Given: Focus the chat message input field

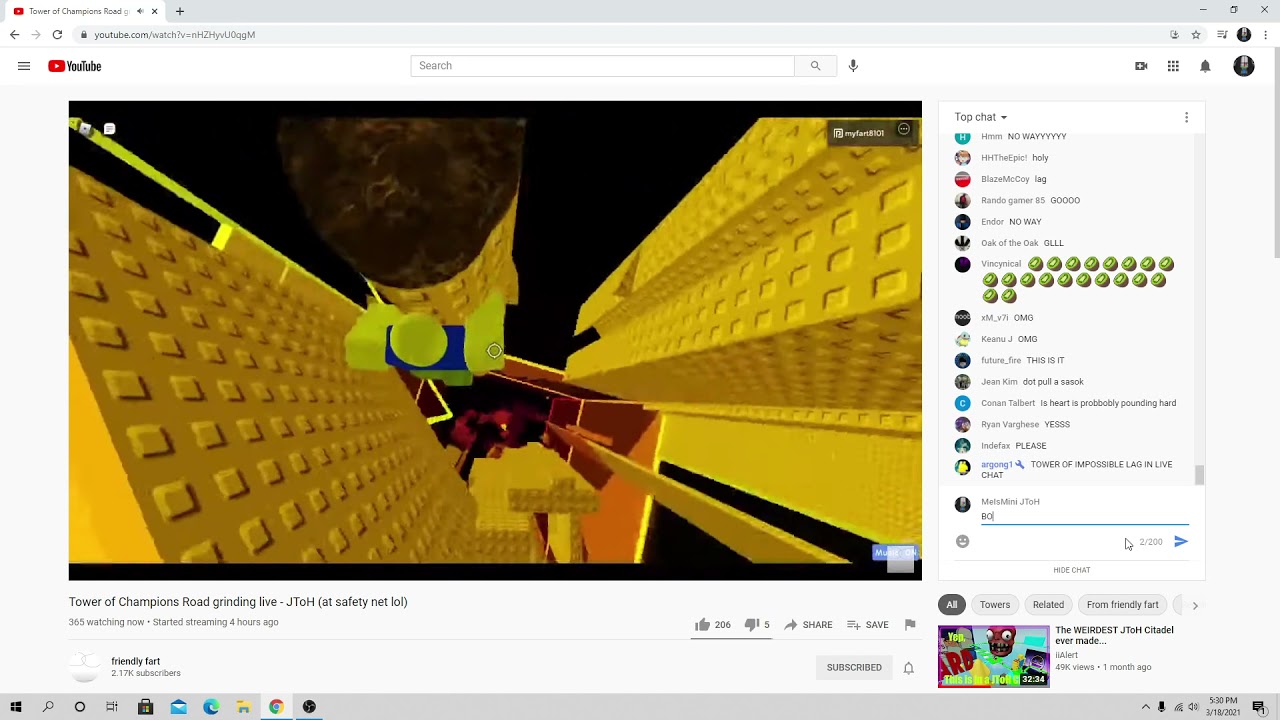Looking at the screenshot, I should coord(1084,516).
